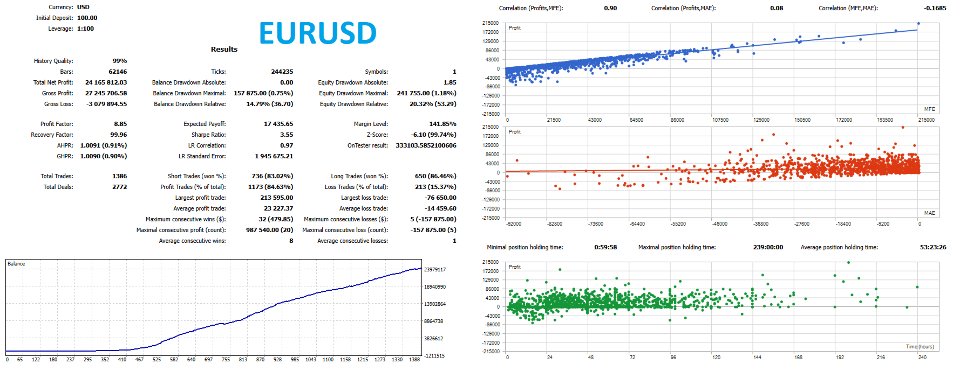Click the Balance Drawdown Absolute value 0.00

(x=287, y=82)
